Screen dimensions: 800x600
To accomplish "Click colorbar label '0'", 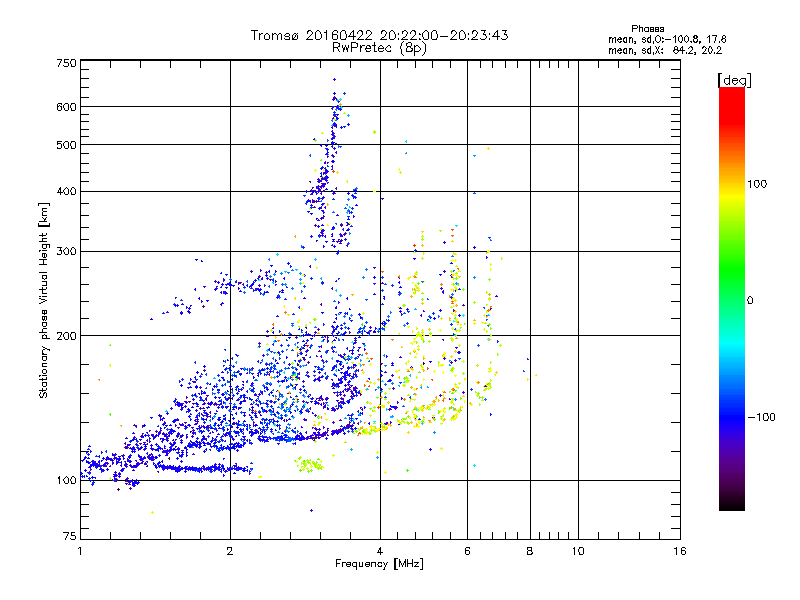I will click(750, 300).
